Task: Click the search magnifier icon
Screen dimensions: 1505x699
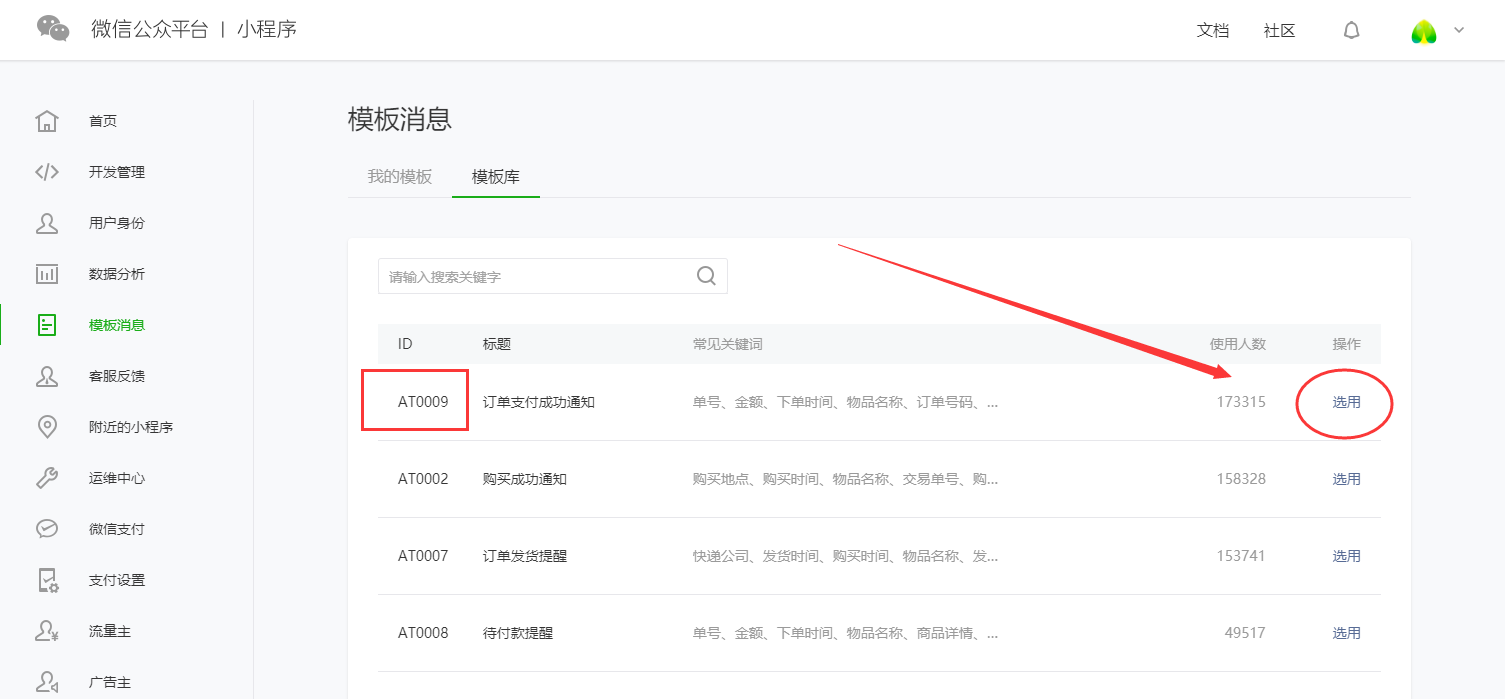Action: coord(706,276)
